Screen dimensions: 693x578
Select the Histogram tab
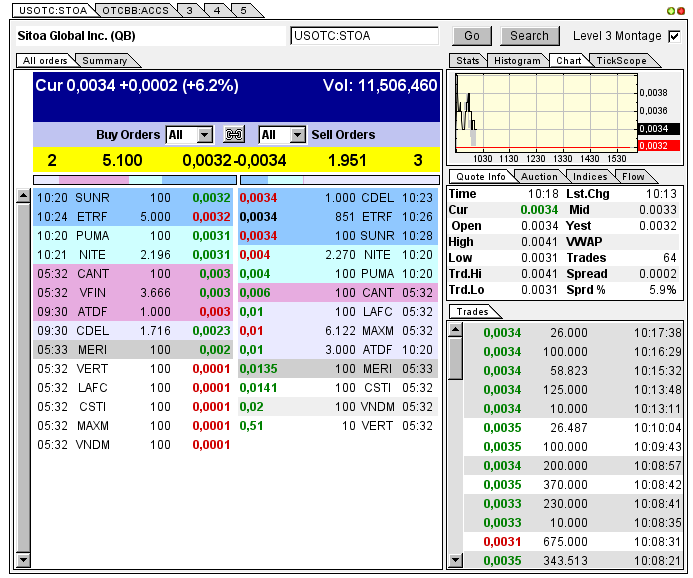[x=517, y=61]
